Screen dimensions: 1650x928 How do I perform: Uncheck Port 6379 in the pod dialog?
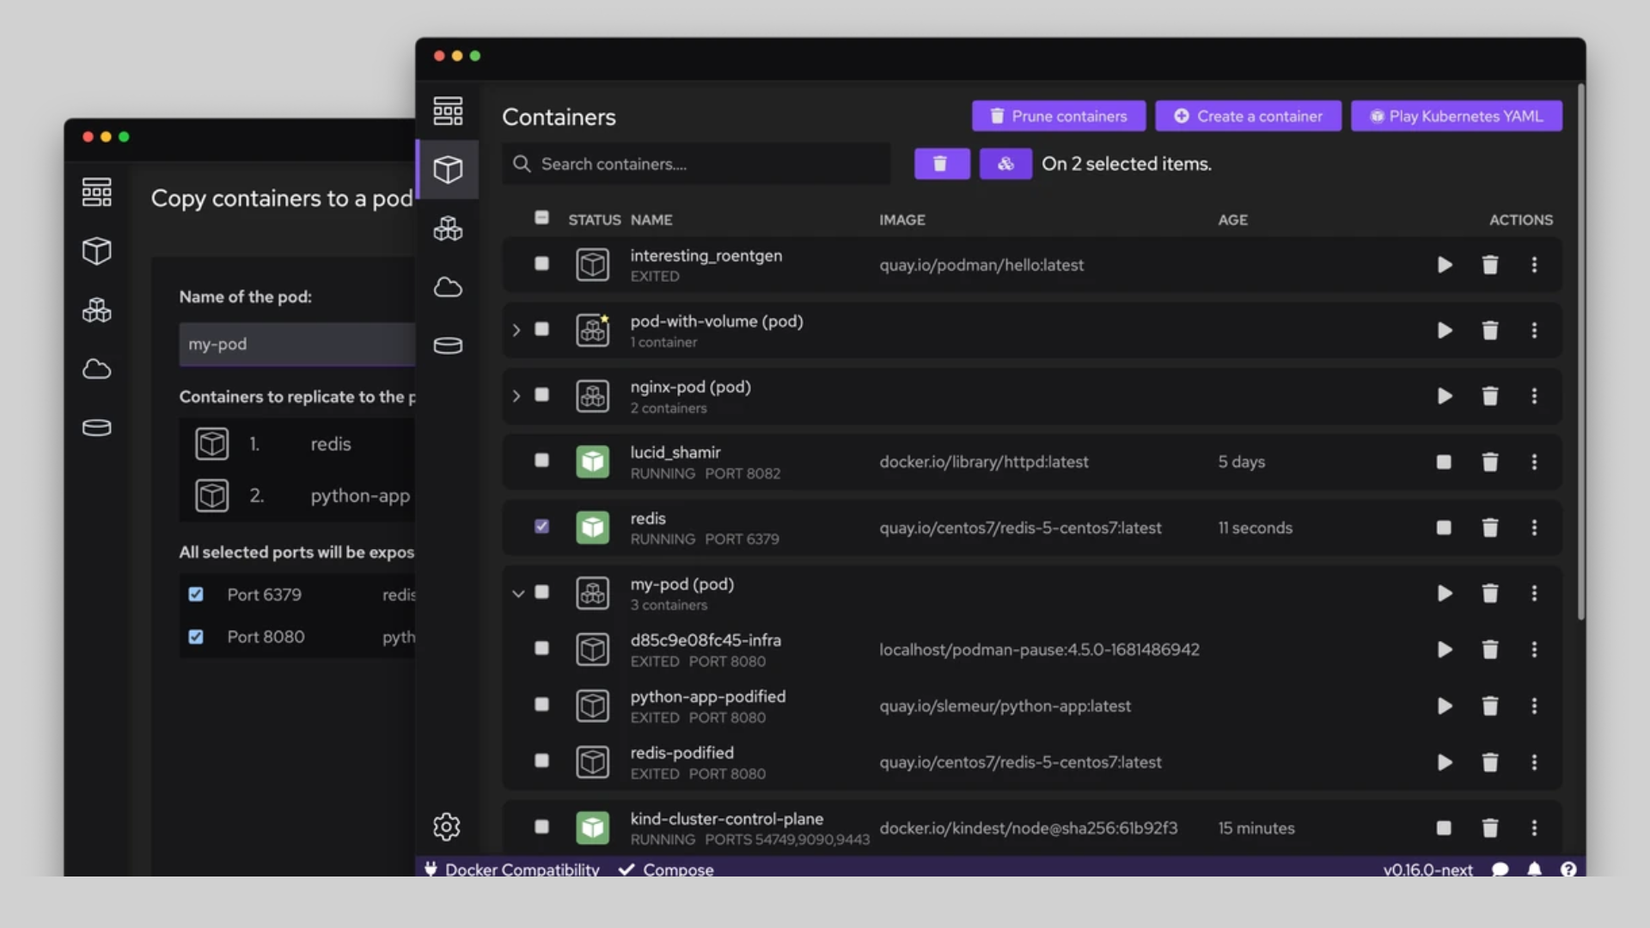[196, 593]
